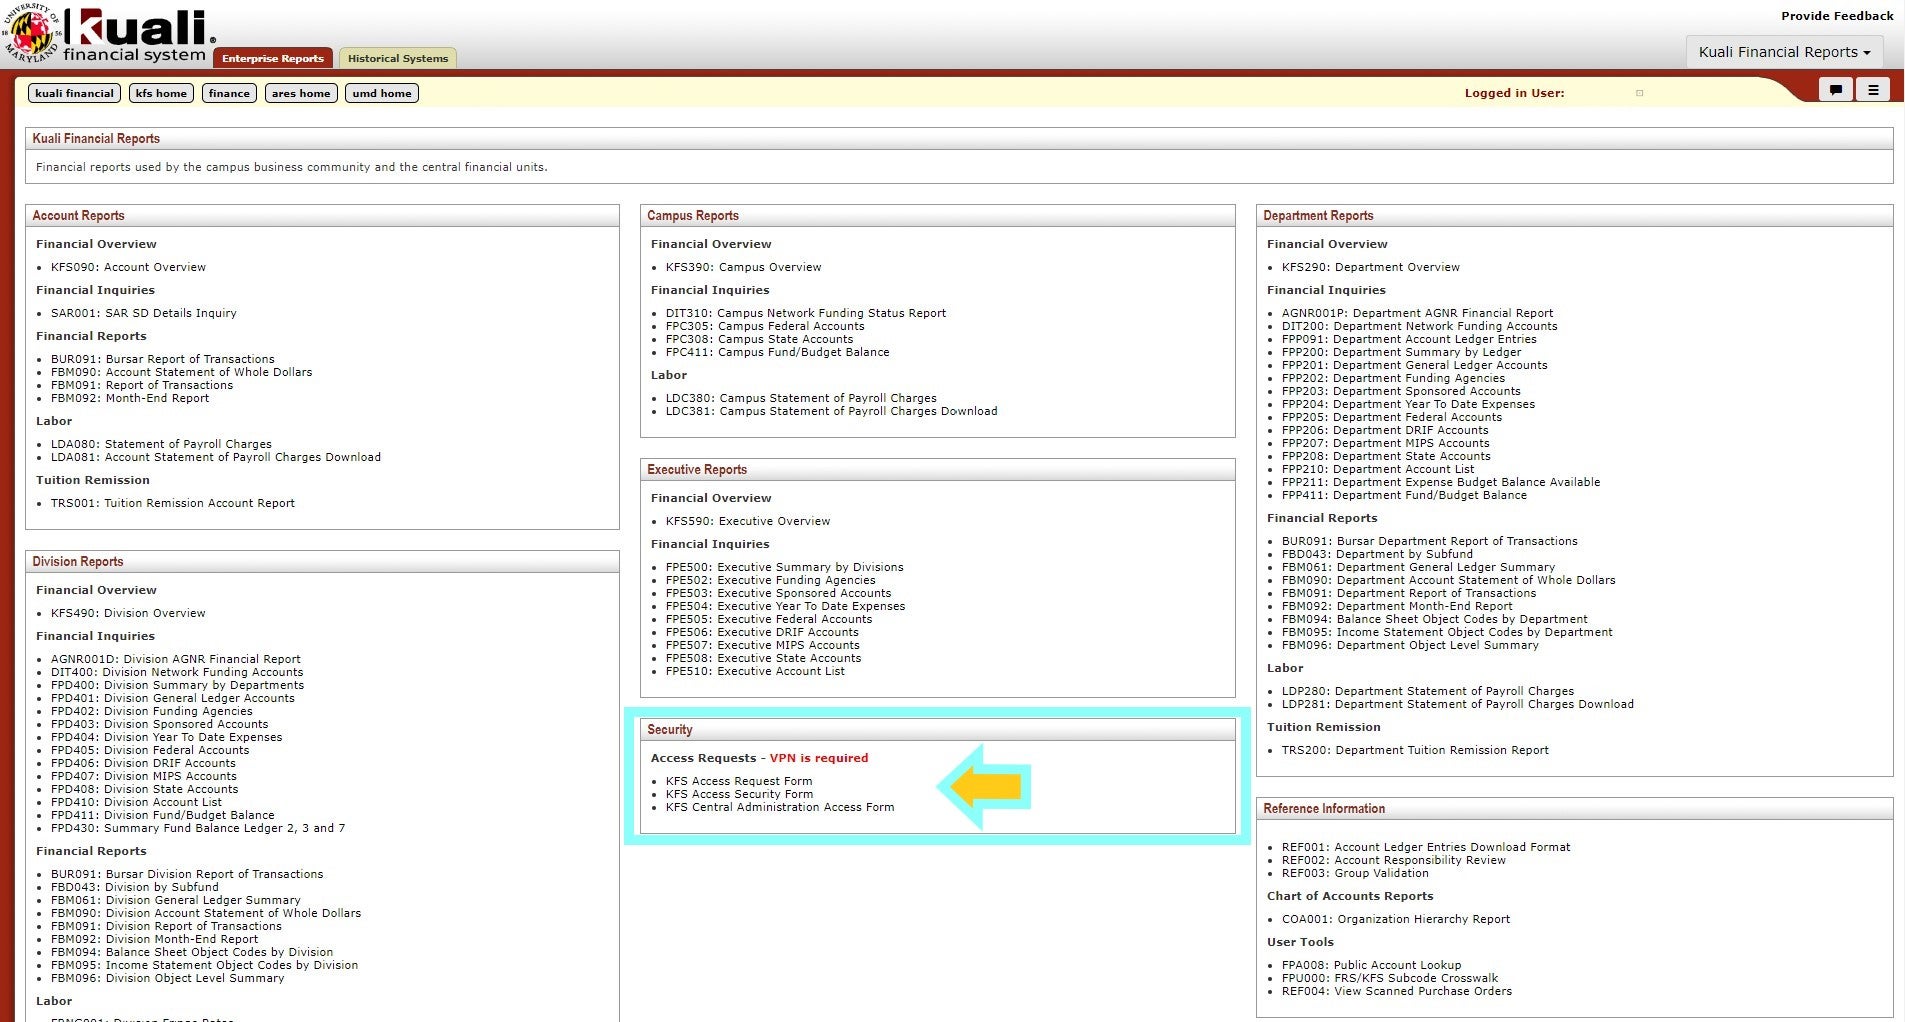Screen dimensions: 1905x1022
Task: Open the KFS Access Security Form
Action: (737, 794)
